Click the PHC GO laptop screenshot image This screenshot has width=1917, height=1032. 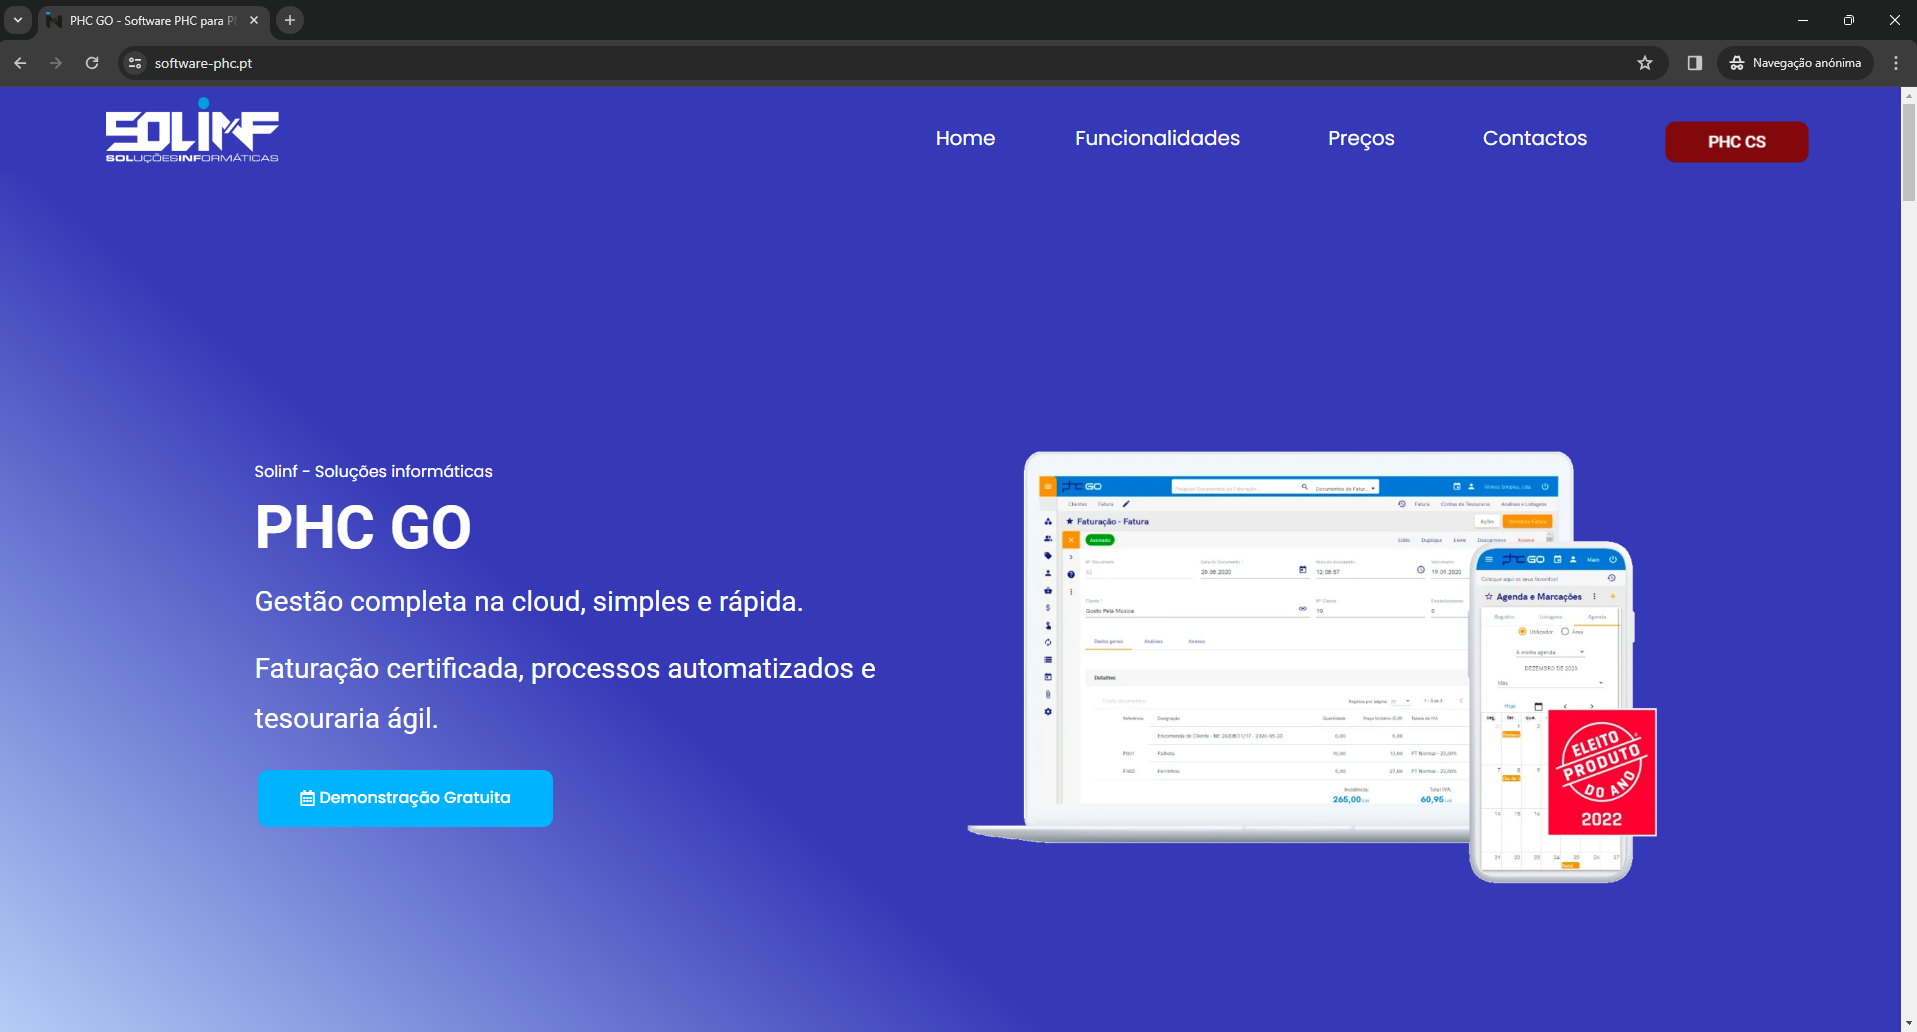[1270, 645]
